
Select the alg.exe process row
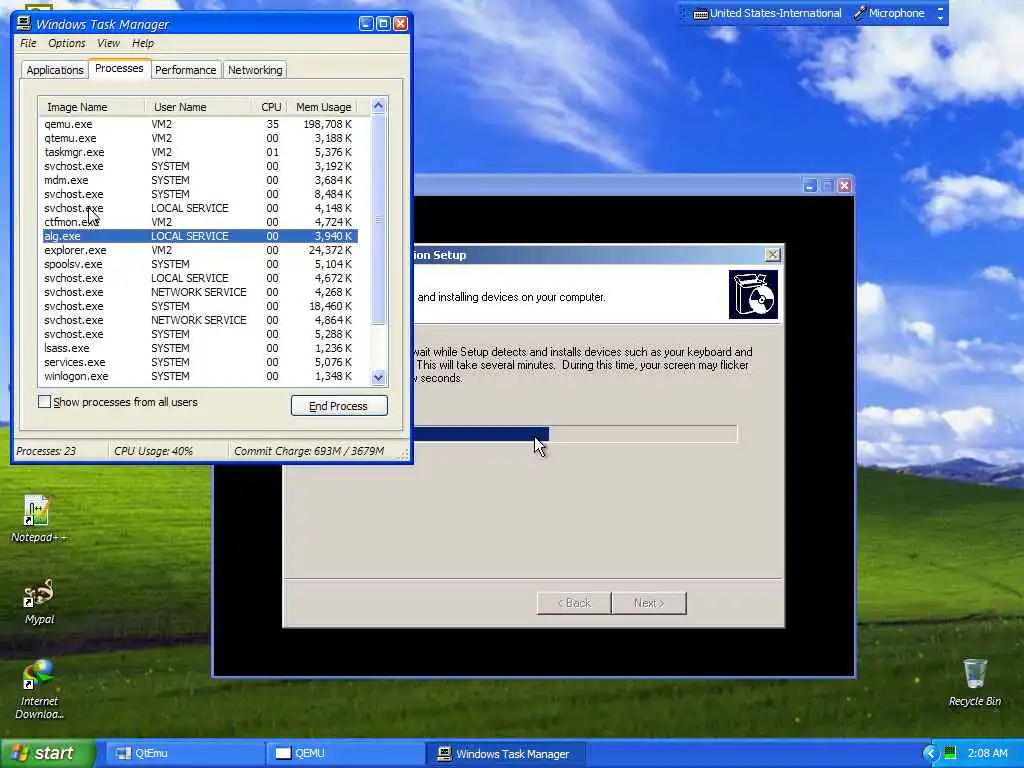tap(199, 236)
